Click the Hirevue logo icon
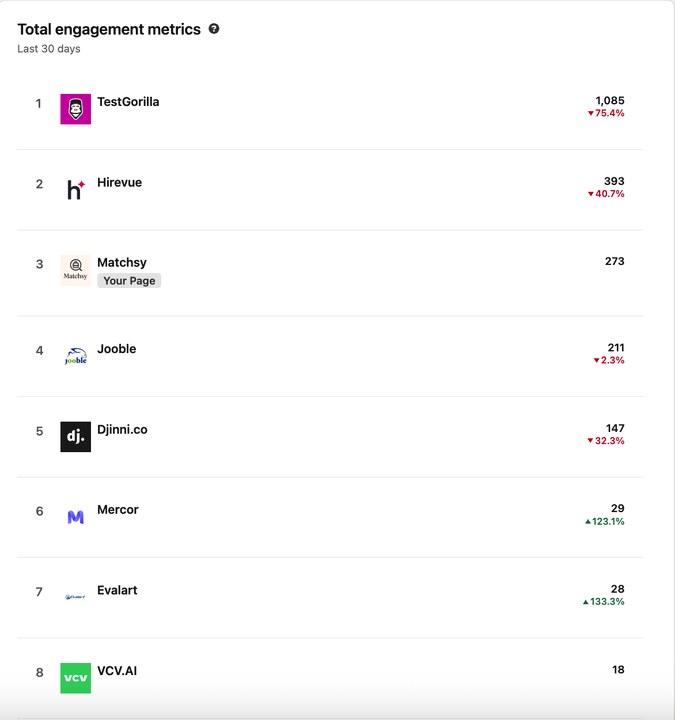Viewport: 675px width, 720px height. coord(75,190)
